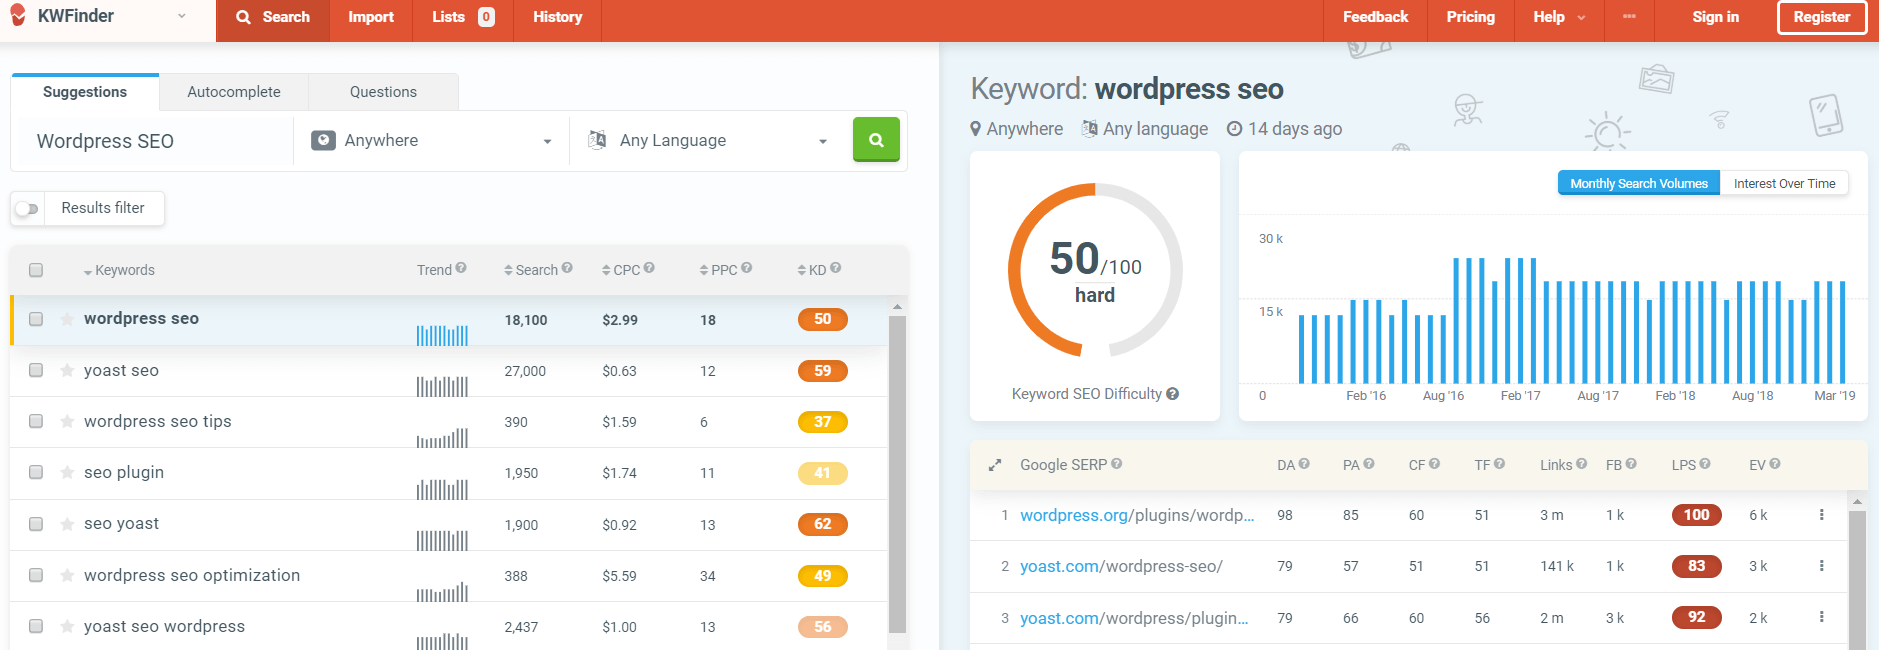
Task: Sort by the Keywords column
Action: pos(118,270)
